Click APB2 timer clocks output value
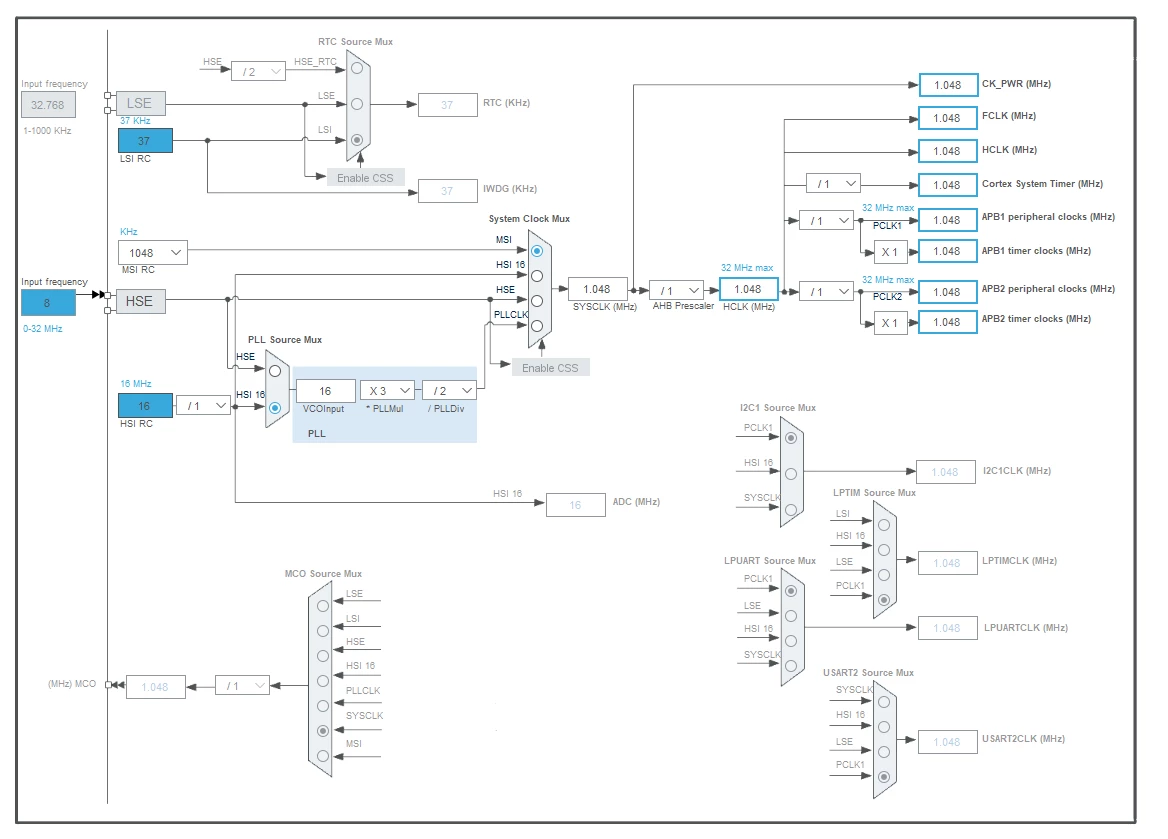 click(x=948, y=323)
